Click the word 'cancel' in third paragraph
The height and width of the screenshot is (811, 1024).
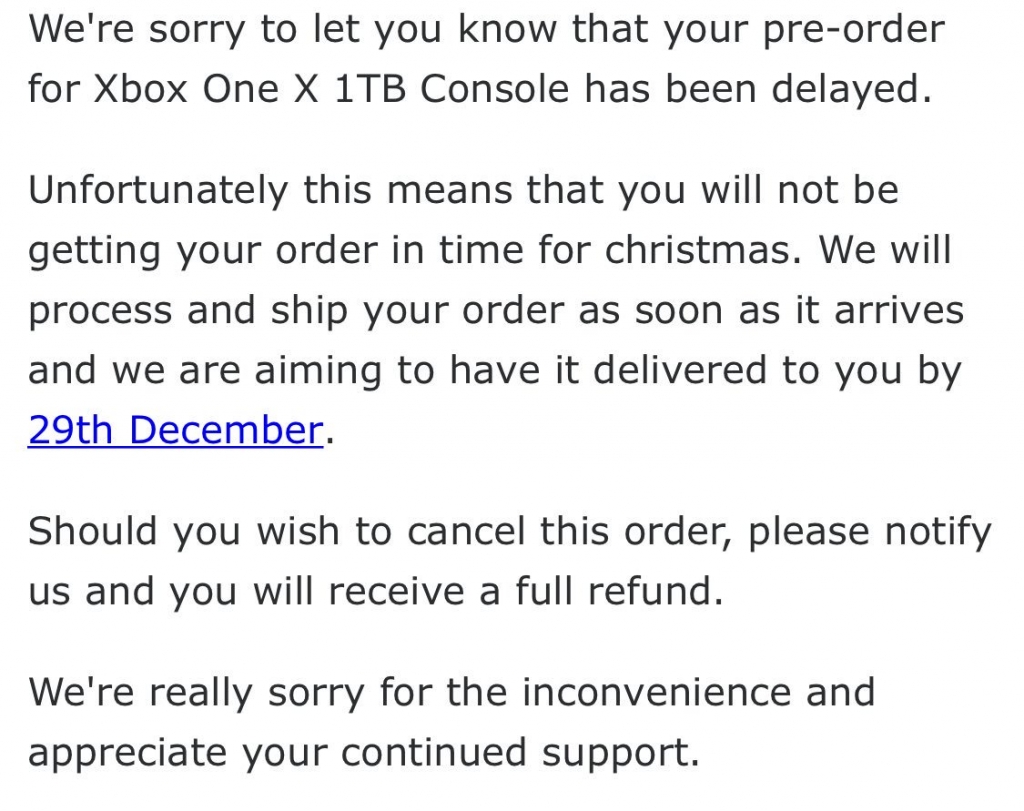click(x=466, y=531)
